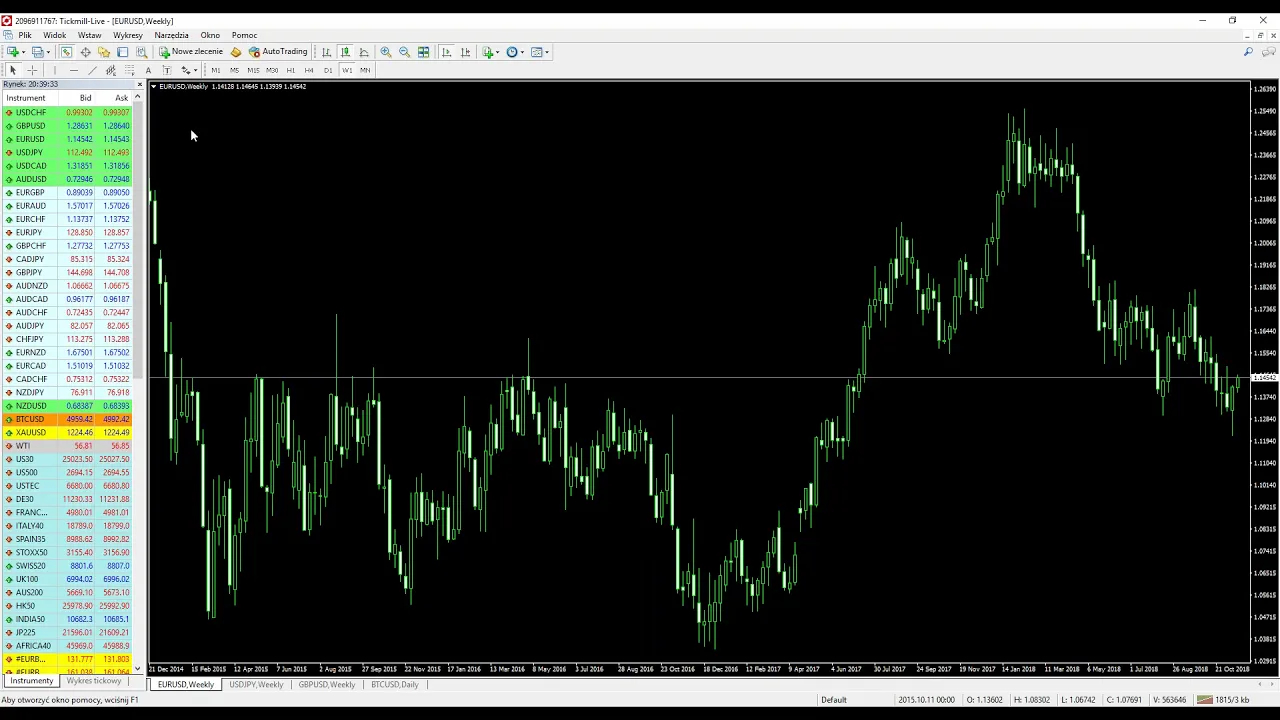This screenshot has width=1280, height=720.
Task: Zoom in on the chart
Action: coord(386,52)
